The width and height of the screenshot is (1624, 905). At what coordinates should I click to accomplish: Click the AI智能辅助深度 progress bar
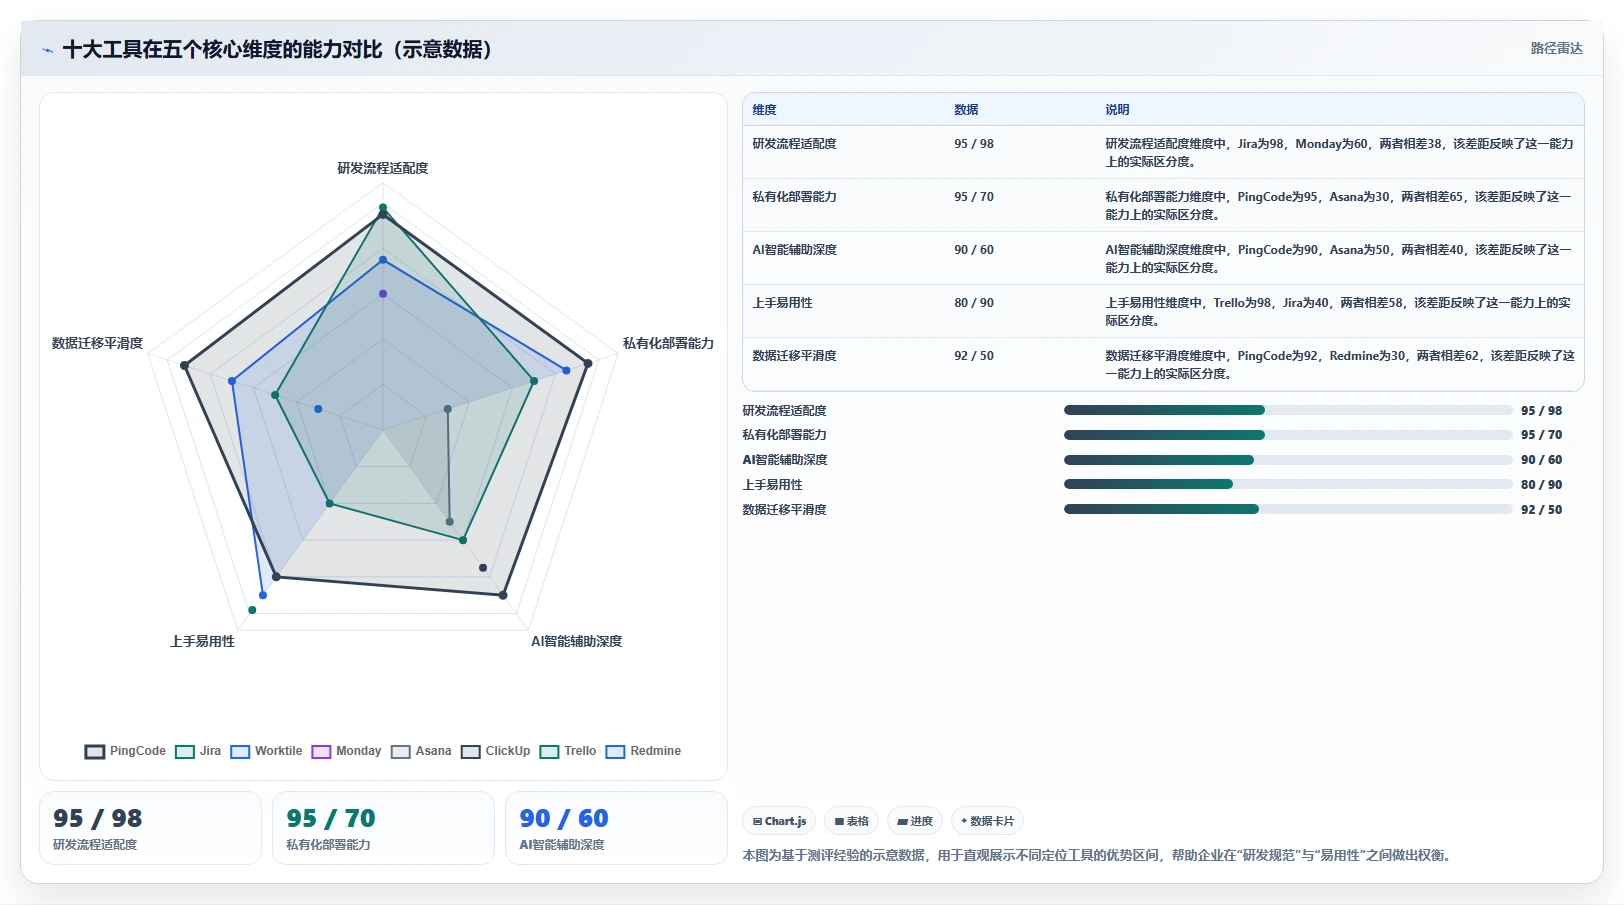[1288, 460]
